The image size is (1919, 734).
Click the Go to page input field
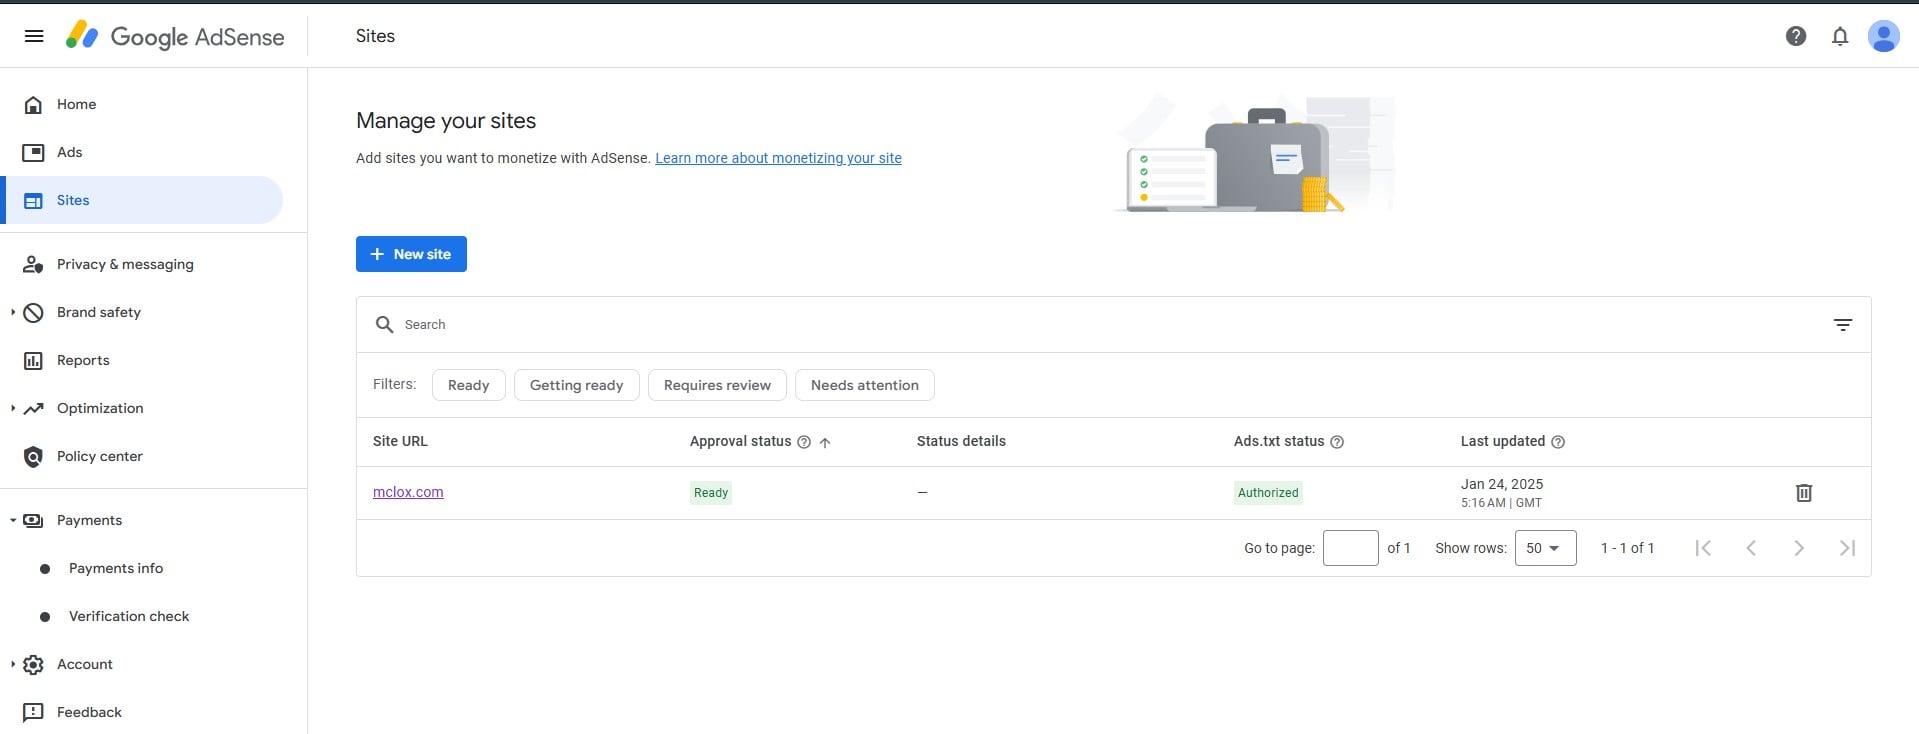pos(1350,548)
